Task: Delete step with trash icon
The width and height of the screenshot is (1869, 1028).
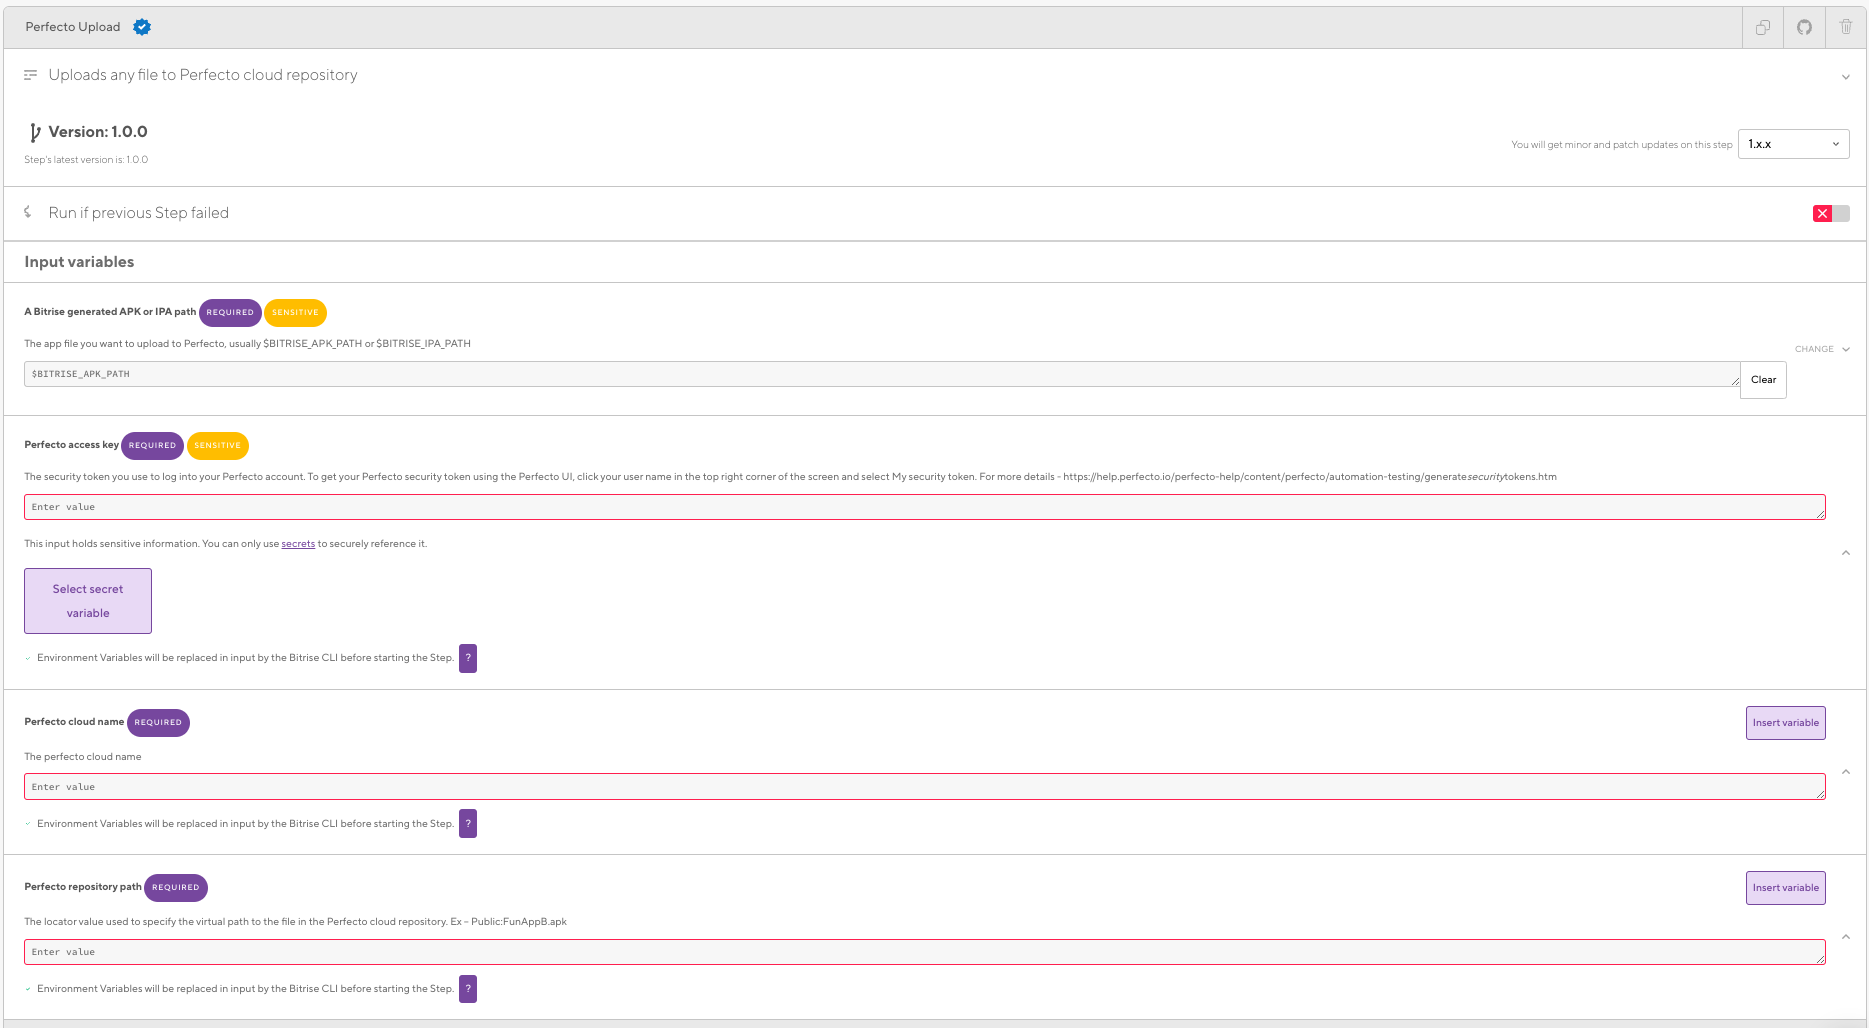Action: (x=1846, y=28)
